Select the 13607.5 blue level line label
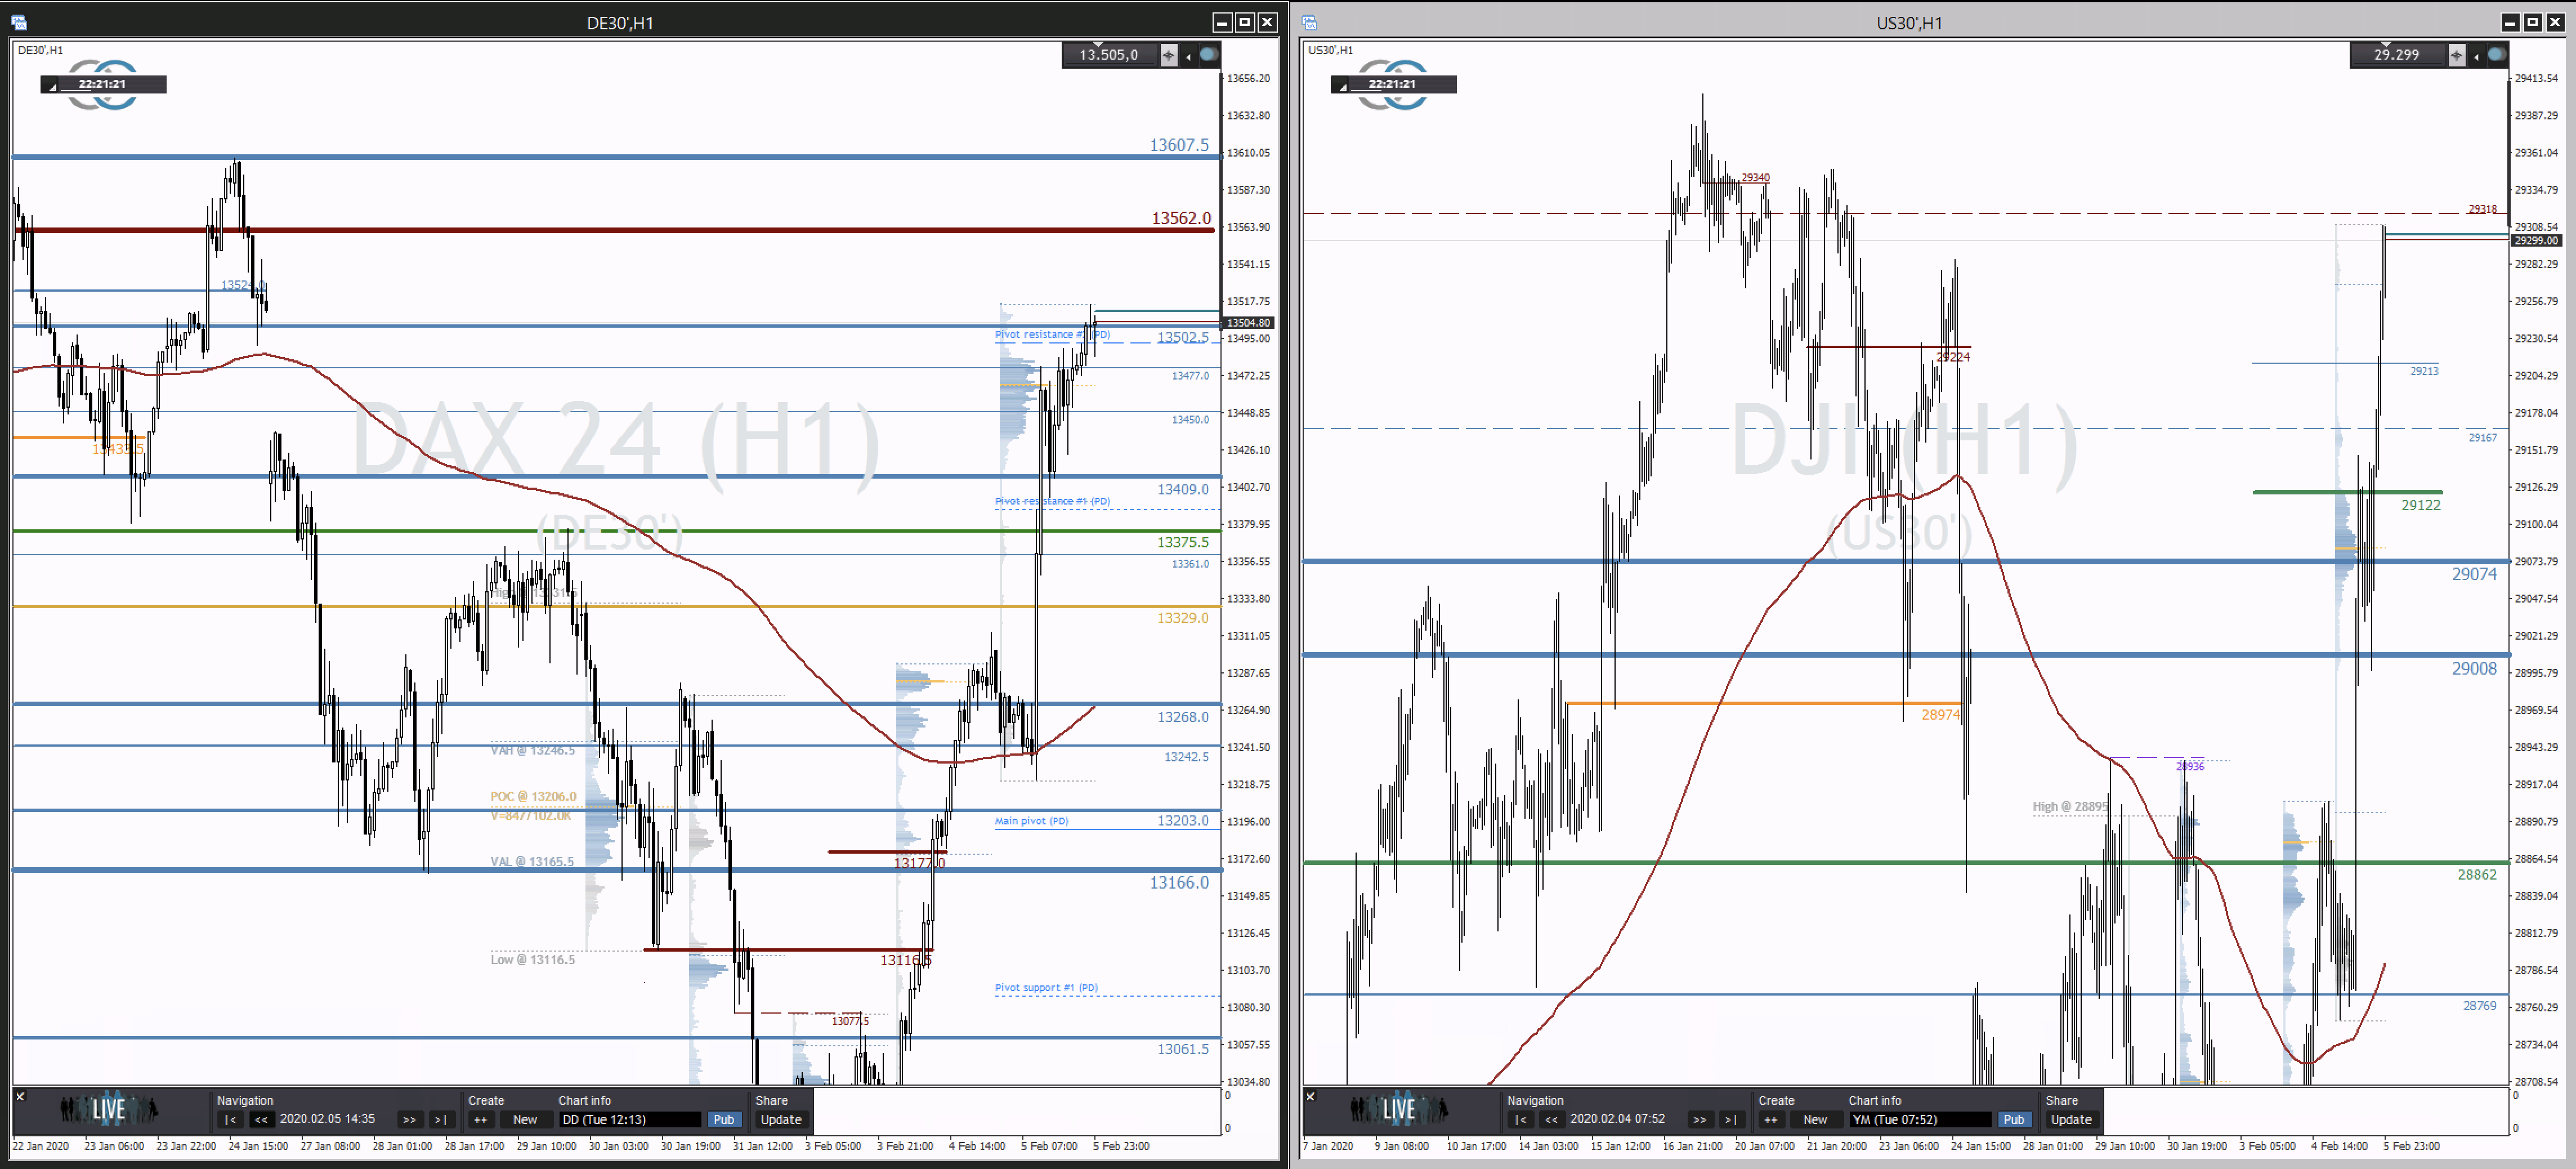The height and width of the screenshot is (1169, 2576). [x=1179, y=145]
